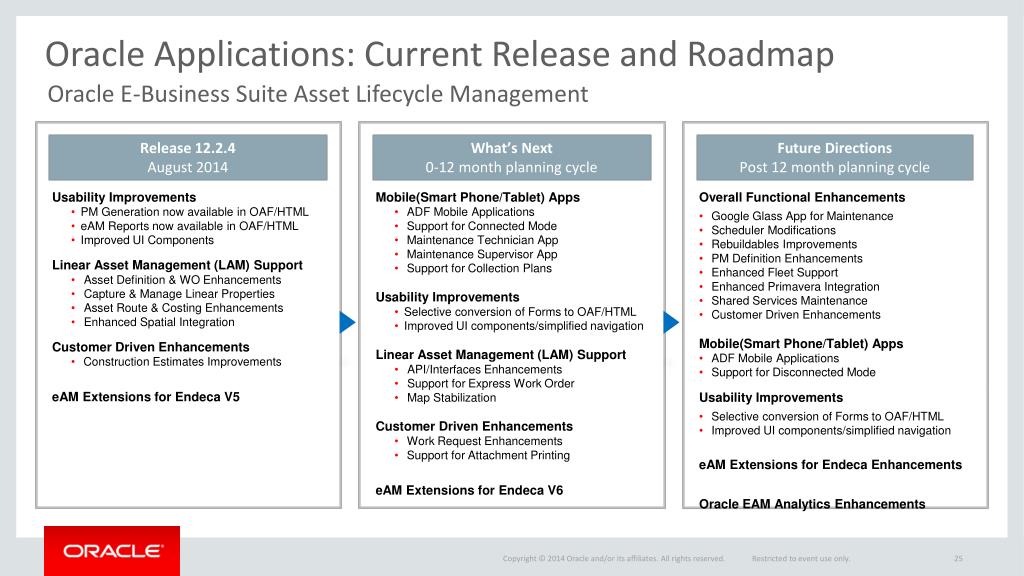Click the Oracle logo
Viewport: 1024px width, 576px height.
point(112,551)
